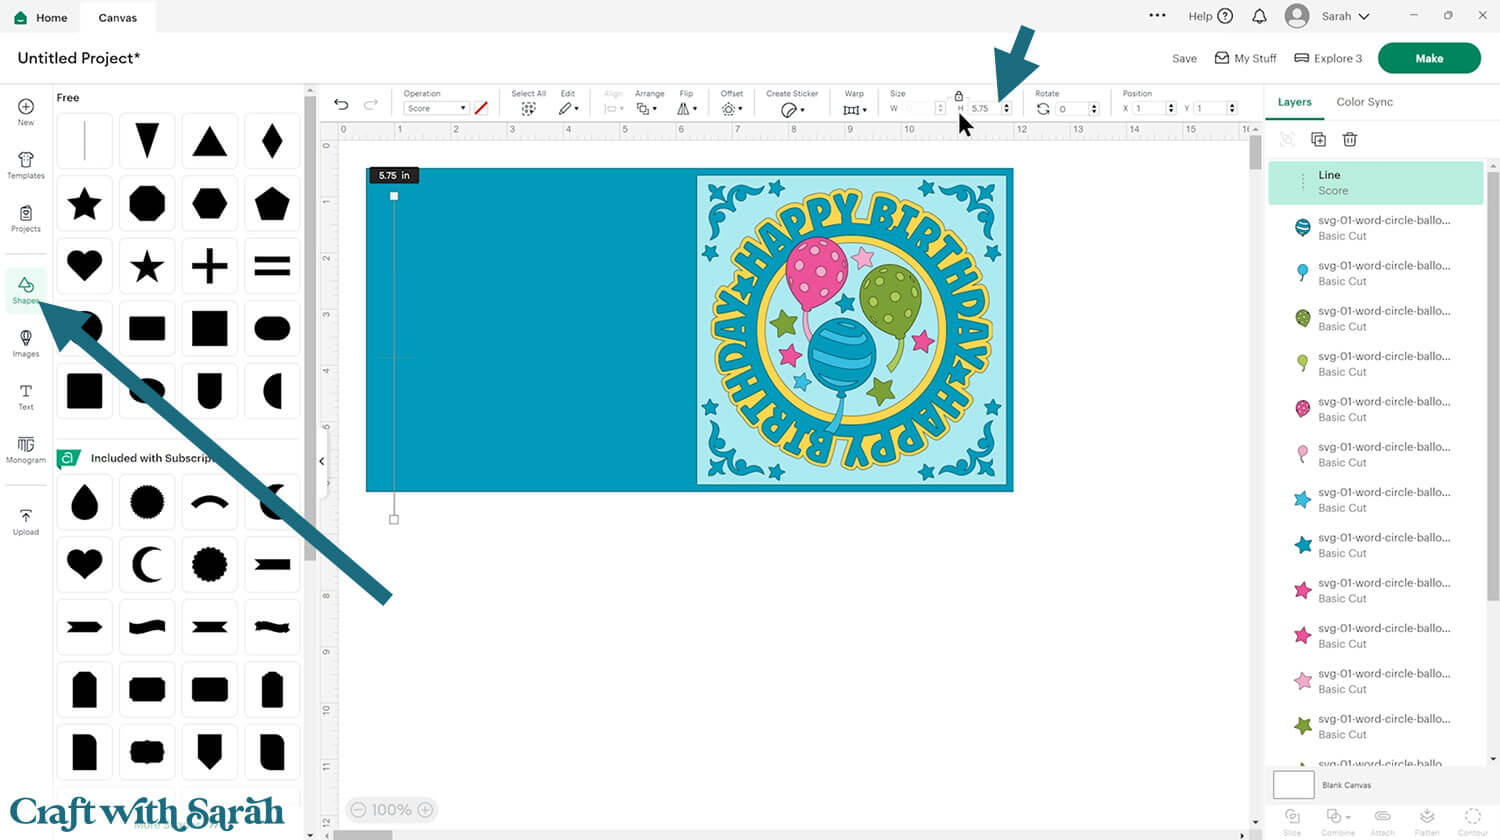Toggle the size aspect ratio lock
Image resolution: width=1500 pixels, height=840 pixels.
pos(958,96)
